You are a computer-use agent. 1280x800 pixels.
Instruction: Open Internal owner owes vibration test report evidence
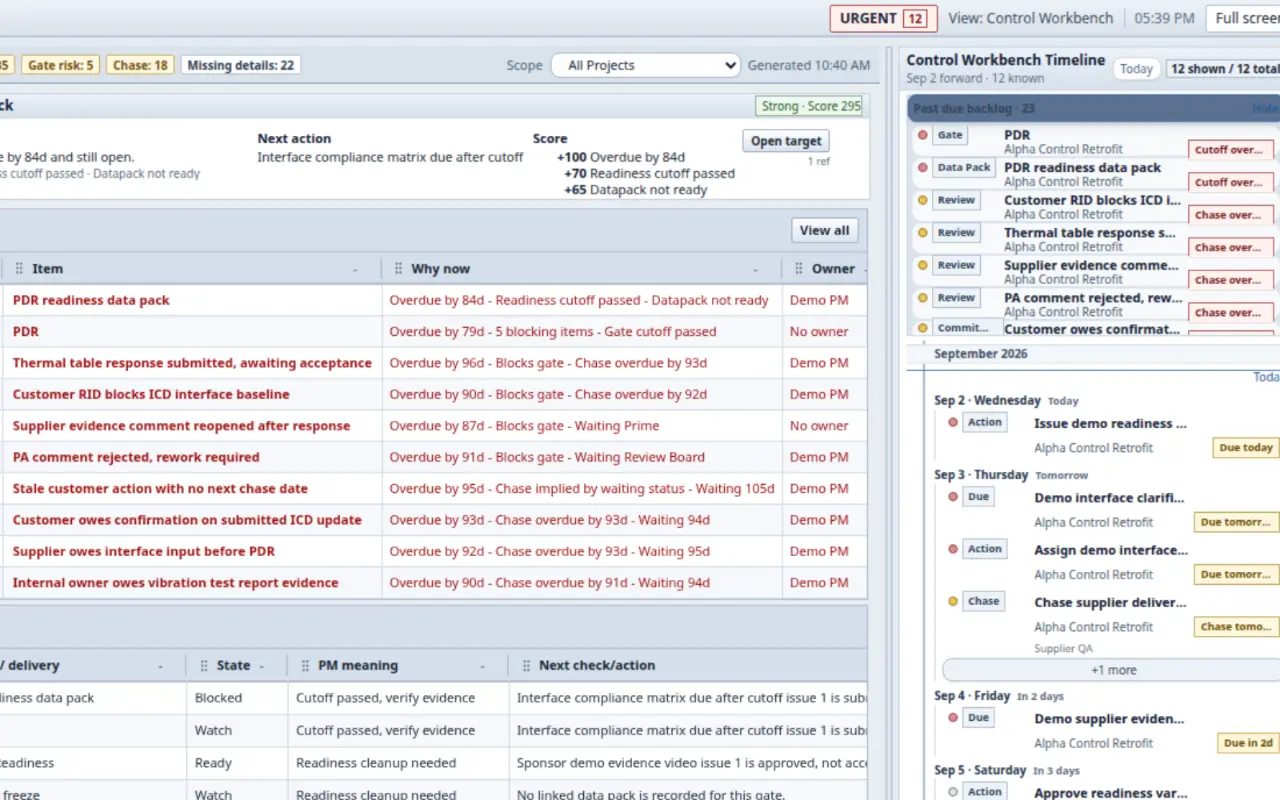tap(175, 583)
